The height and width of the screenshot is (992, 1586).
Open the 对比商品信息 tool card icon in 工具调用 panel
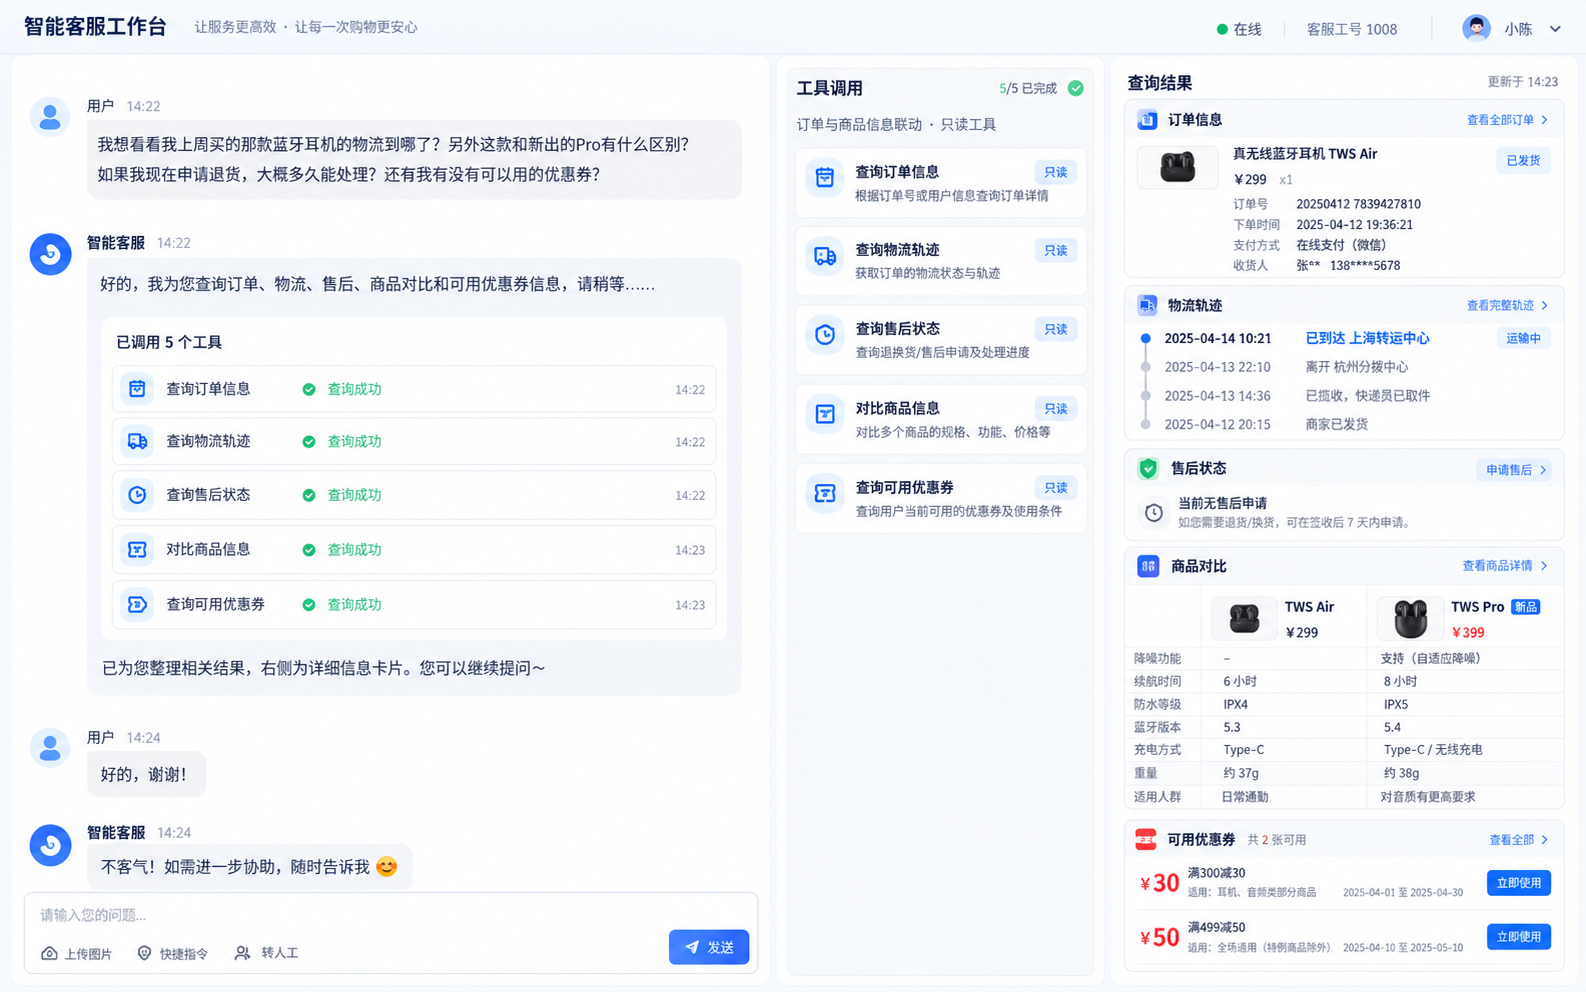click(x=825, y=414)
